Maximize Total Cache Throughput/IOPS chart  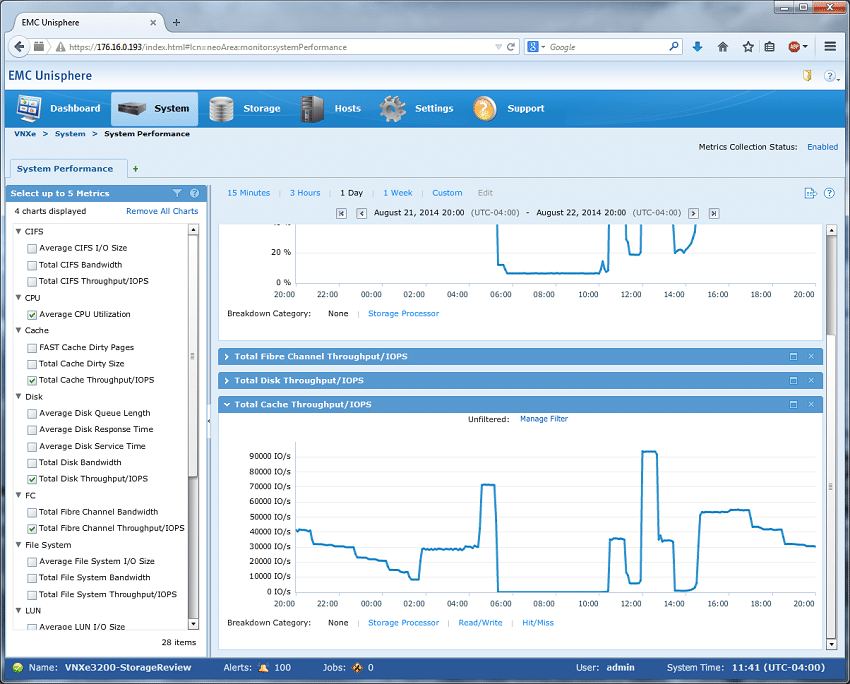(793, 404)
